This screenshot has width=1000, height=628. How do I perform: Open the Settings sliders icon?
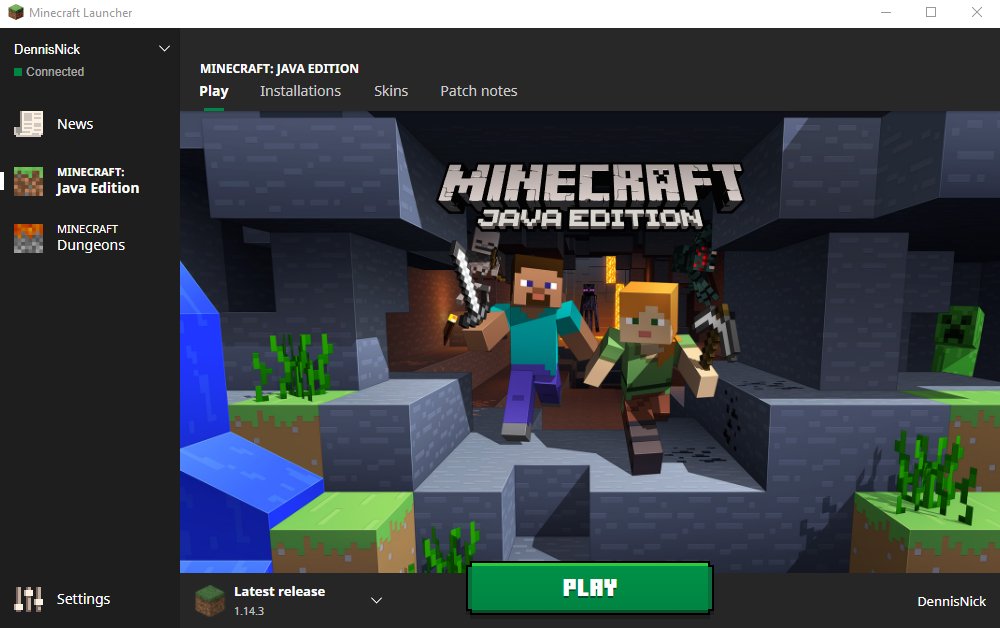(x=29, y=599)
